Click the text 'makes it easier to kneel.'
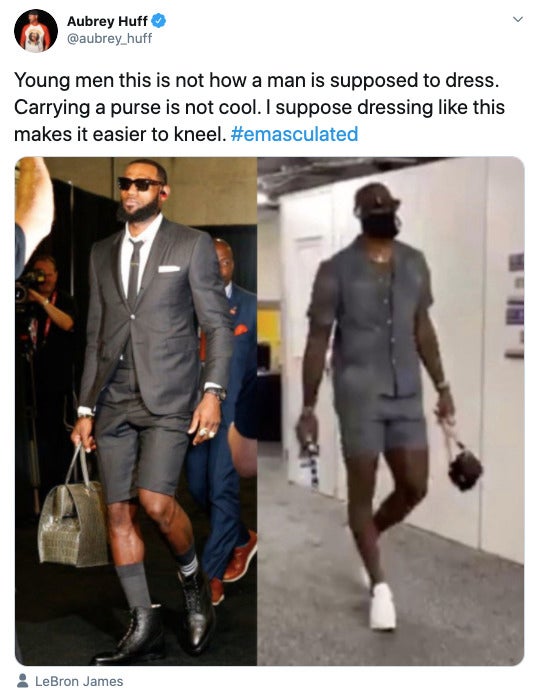 pyautogui.click(x=120, y=134)
